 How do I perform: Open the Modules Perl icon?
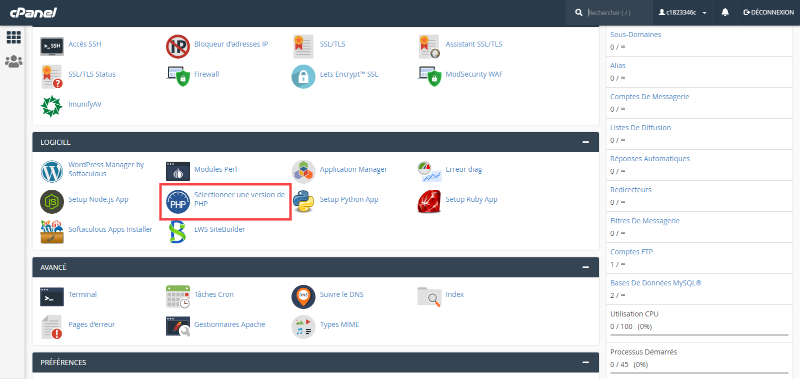(178, 171)
